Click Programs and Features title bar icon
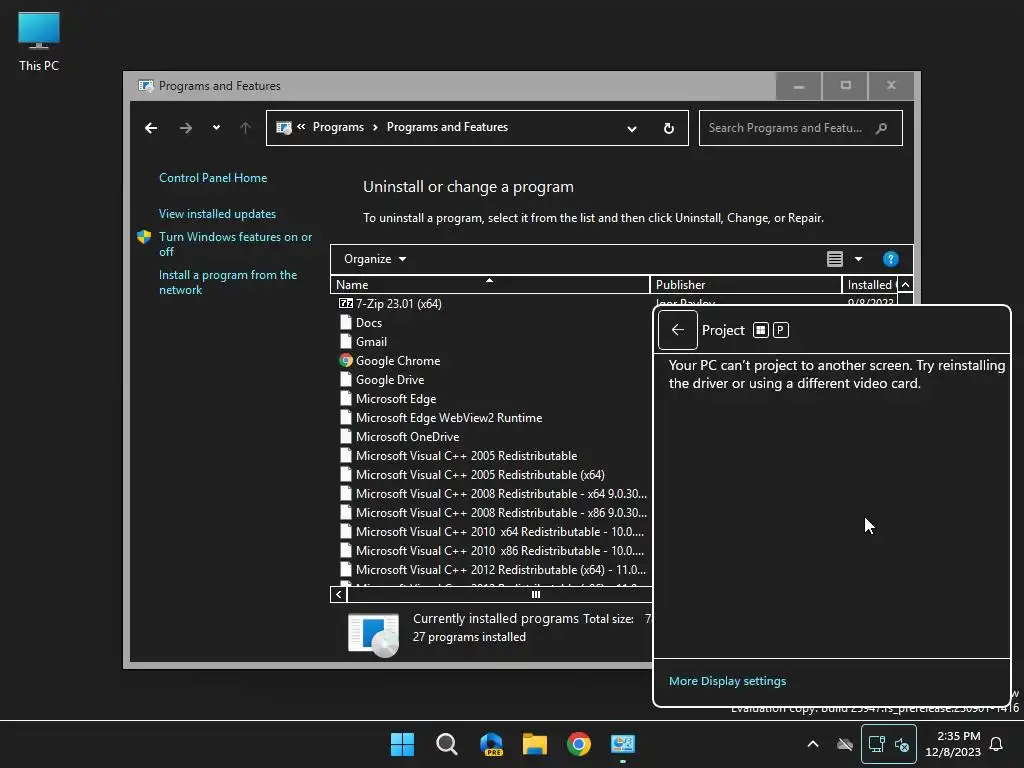Image resolution: width=1024 pixels, height=768 pixels. (146, 86)
